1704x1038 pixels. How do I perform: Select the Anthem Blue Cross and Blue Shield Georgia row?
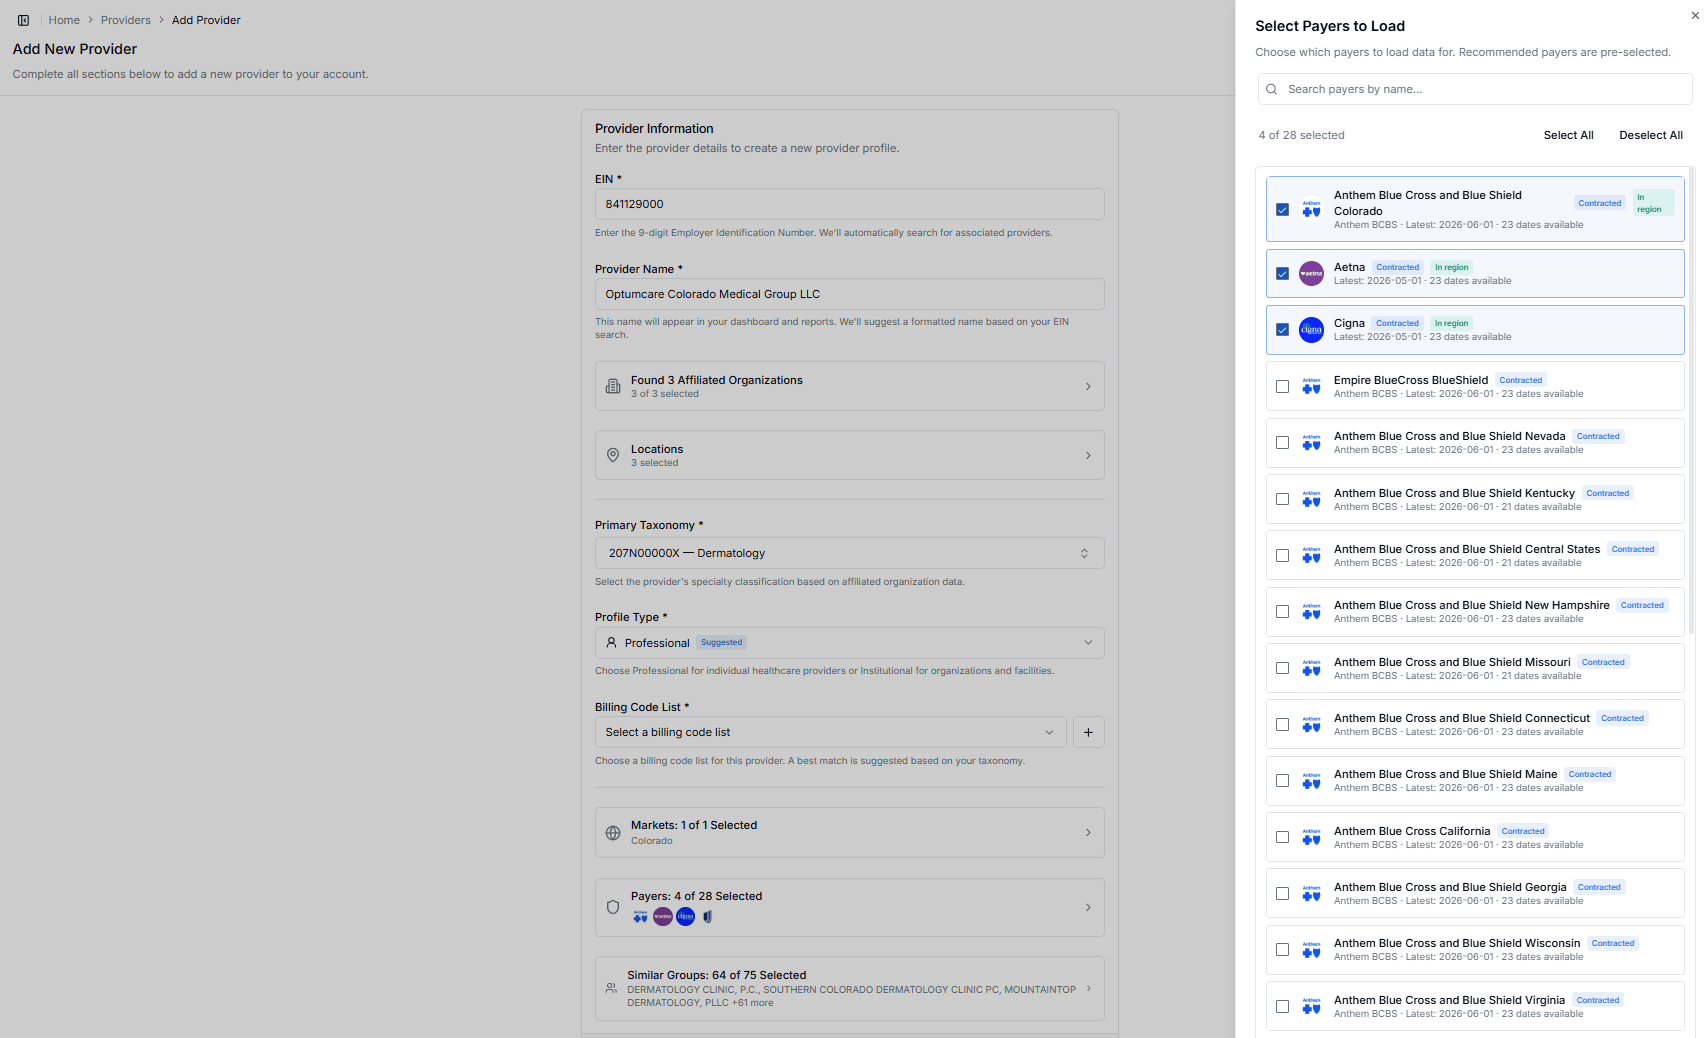pos(1475,893)
